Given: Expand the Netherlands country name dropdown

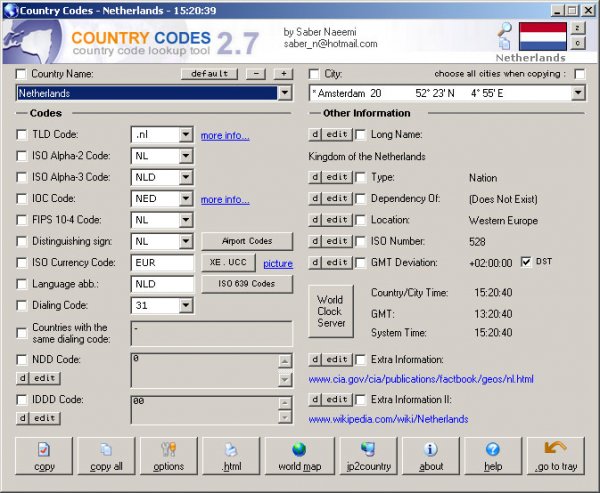Looking at the screenshot, I should coord(284,93).
